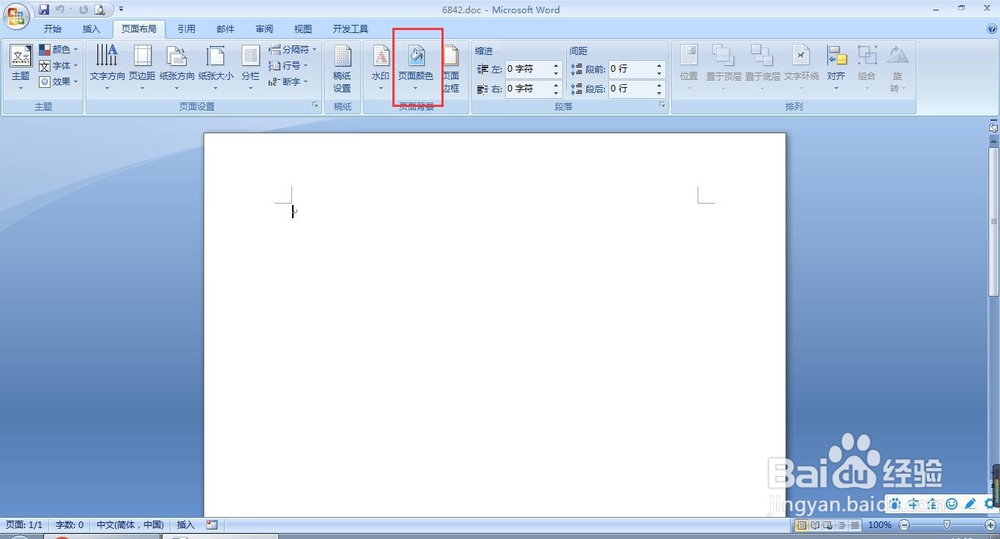Screen dimensions: 1000x539
Task: Click the 段后 spacing after field
Action: pos(631,89)
